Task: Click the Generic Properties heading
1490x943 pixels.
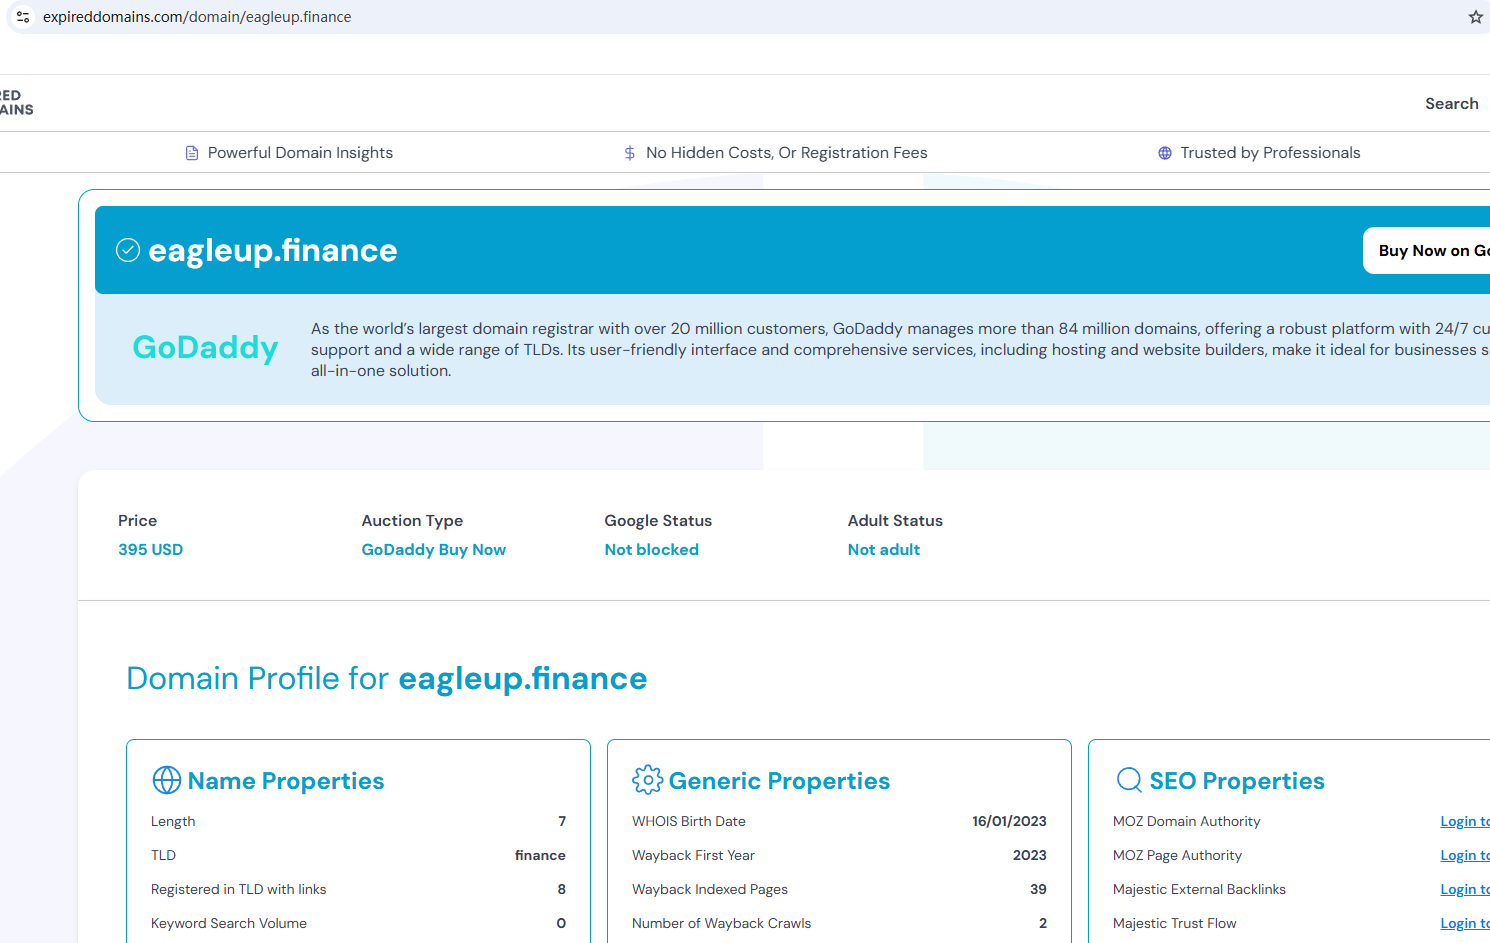Action: pos(779,781)
